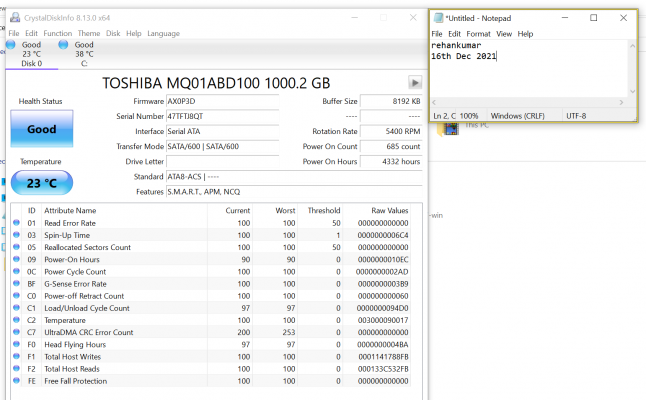Open Notepad Edit menu
The image size is (646, 400).
(454, 34)
